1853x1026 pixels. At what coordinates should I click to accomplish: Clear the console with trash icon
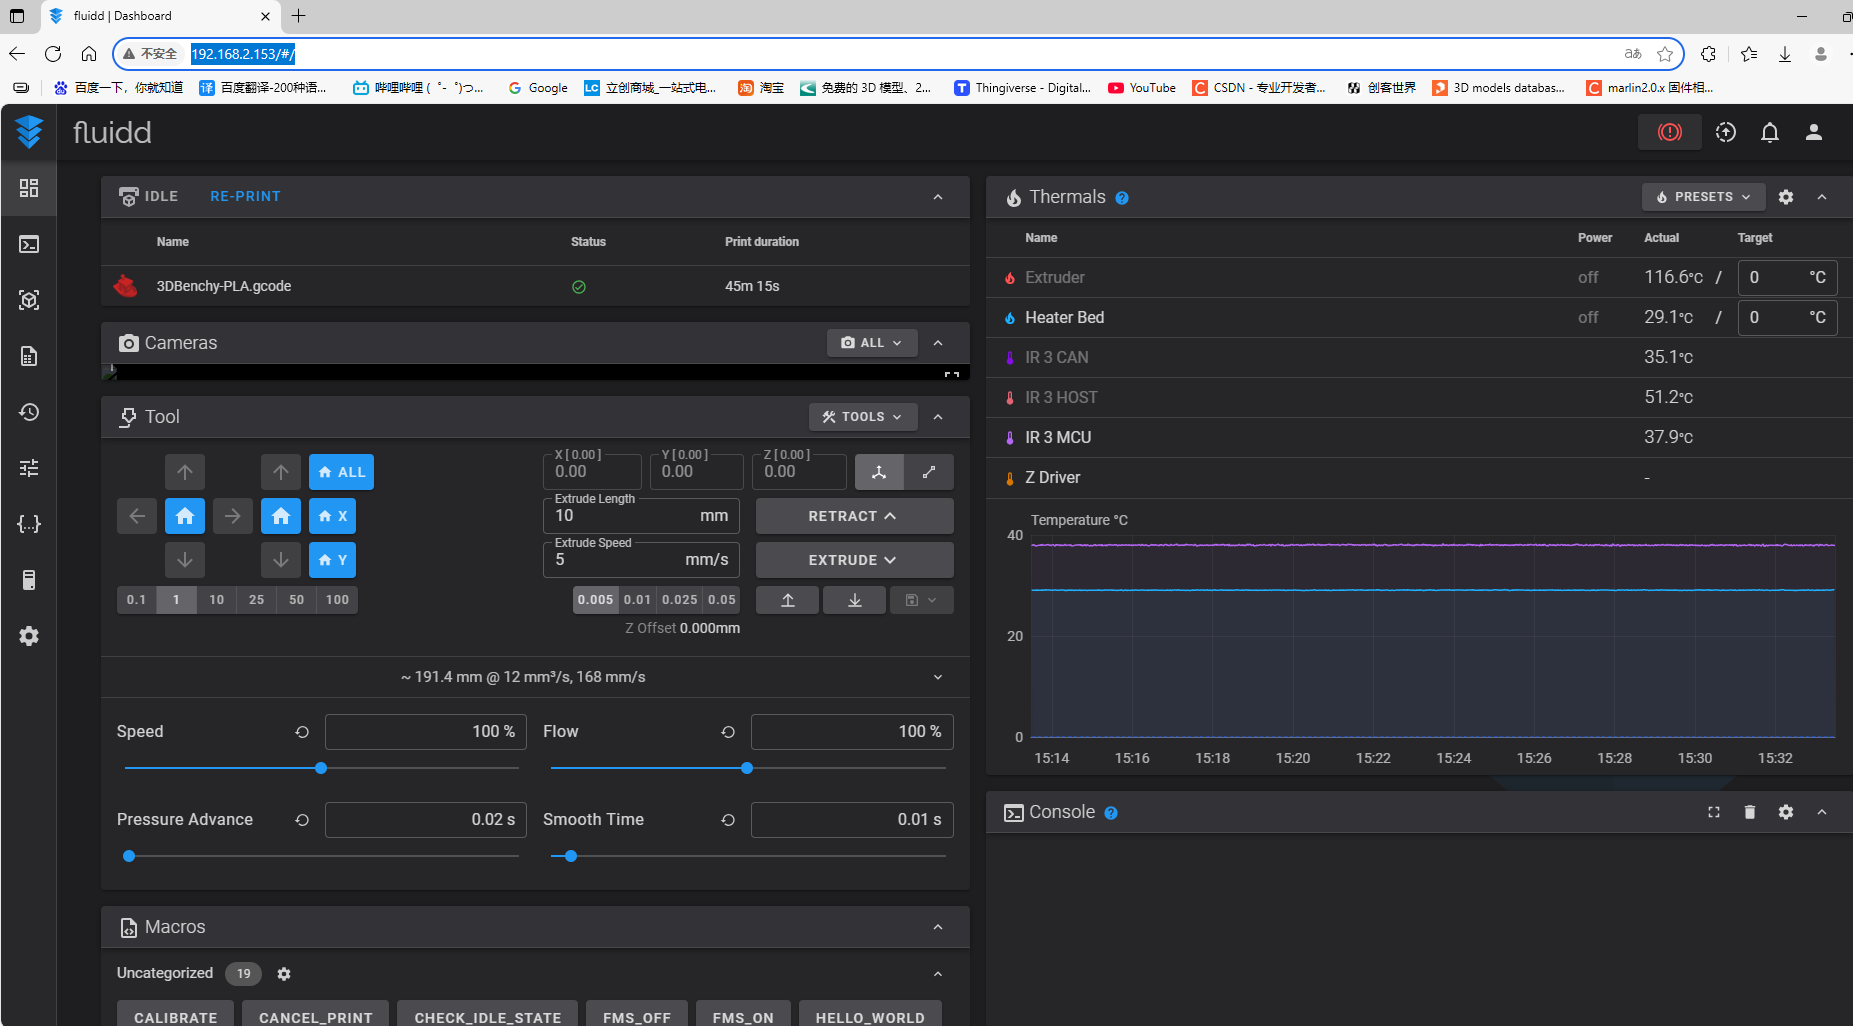coord(1749,812)
